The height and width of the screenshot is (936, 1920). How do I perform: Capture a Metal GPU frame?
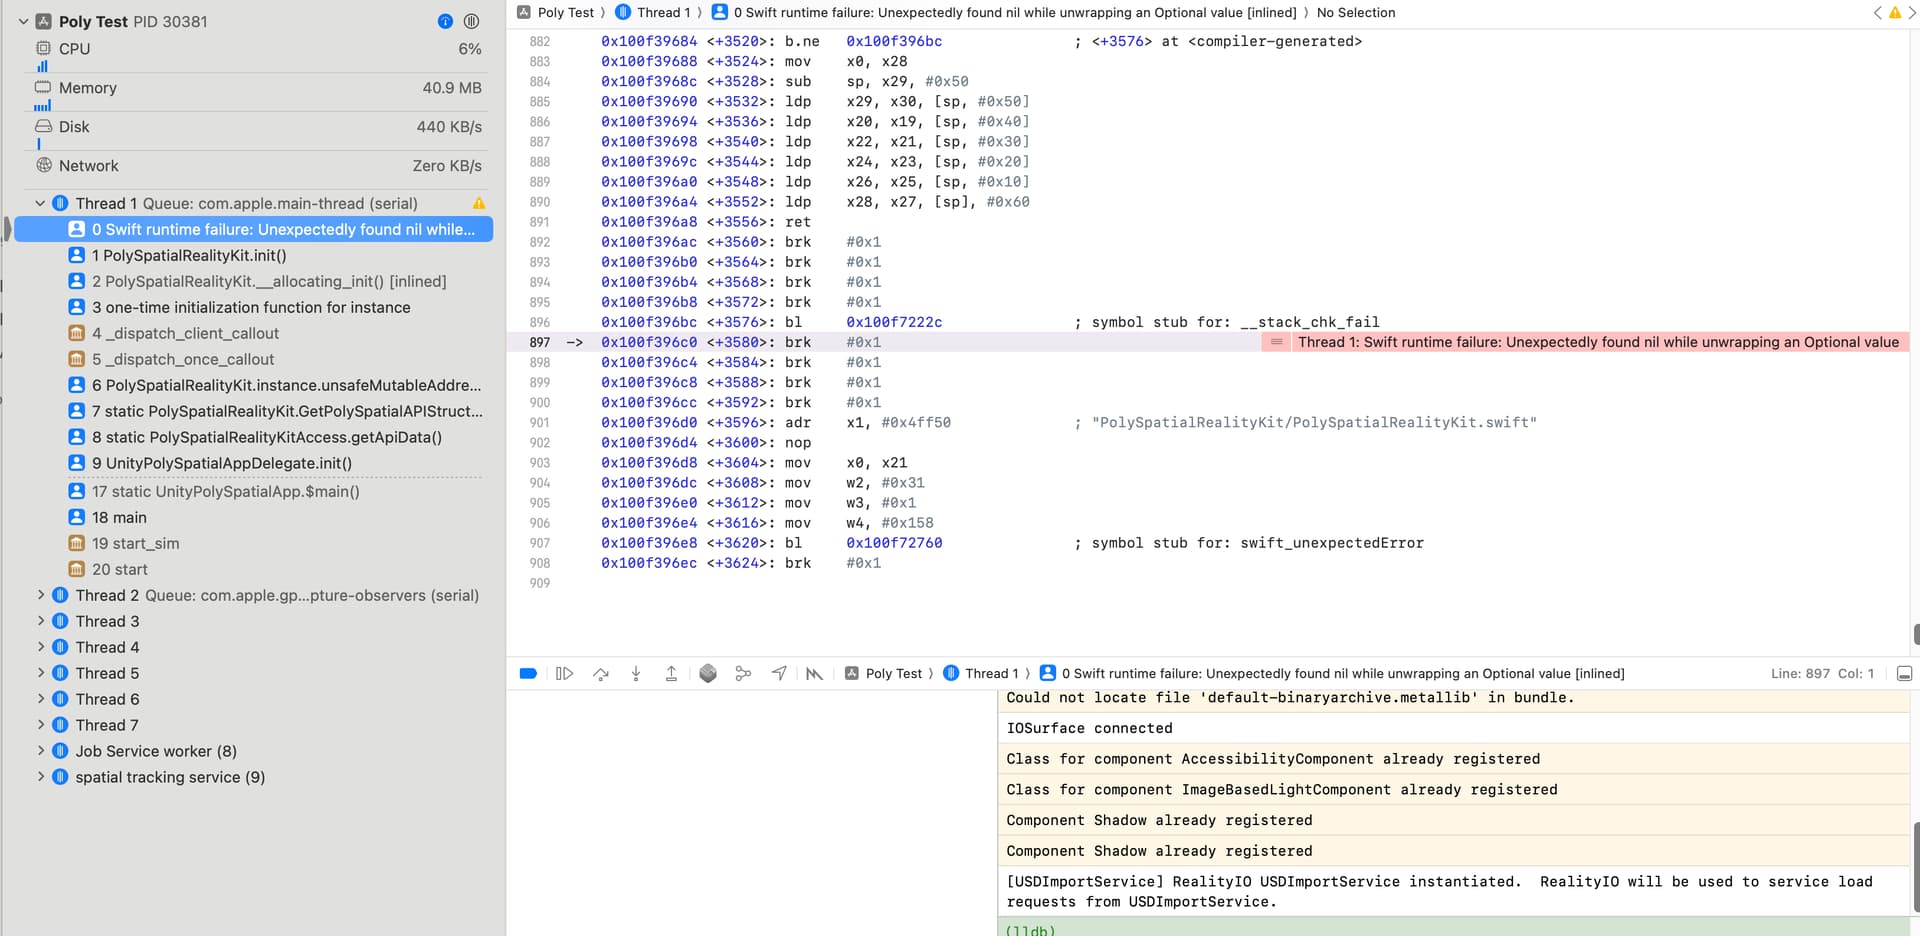814,673
